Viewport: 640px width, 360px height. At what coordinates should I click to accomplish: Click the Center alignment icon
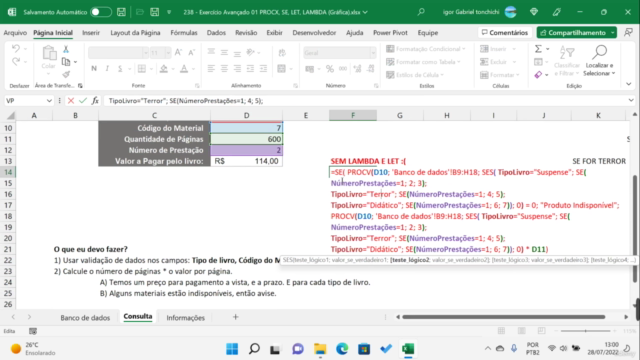[x=224, y=69]
